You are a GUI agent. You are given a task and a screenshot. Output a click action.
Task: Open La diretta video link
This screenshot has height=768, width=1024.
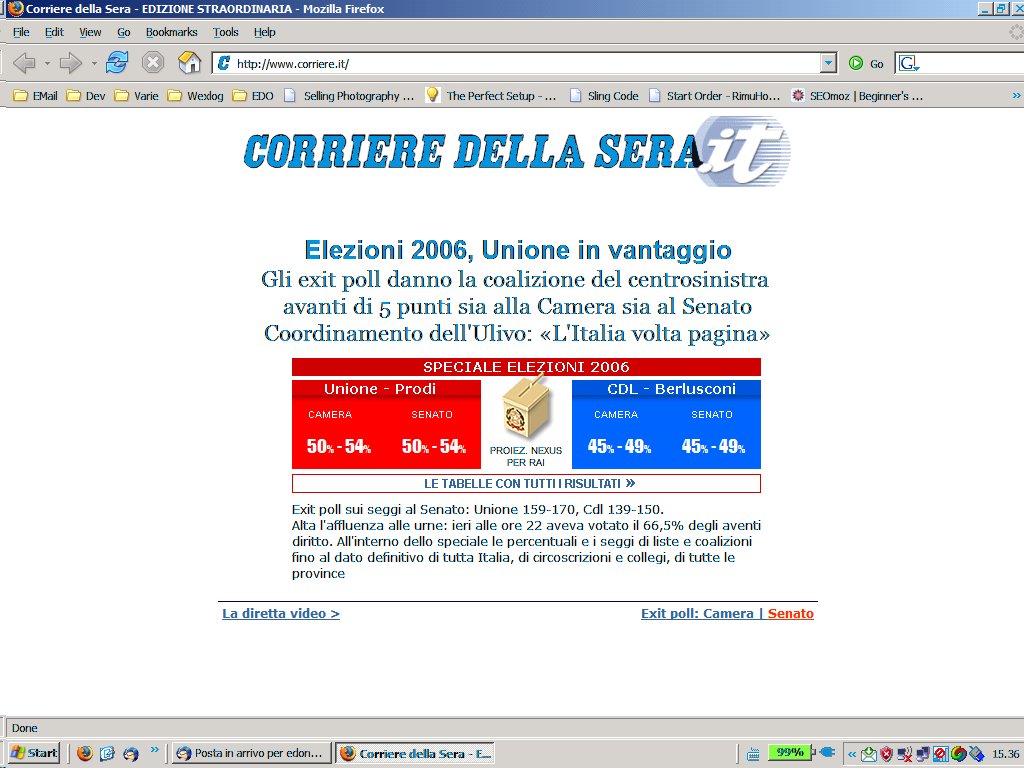tap(281, 613)
